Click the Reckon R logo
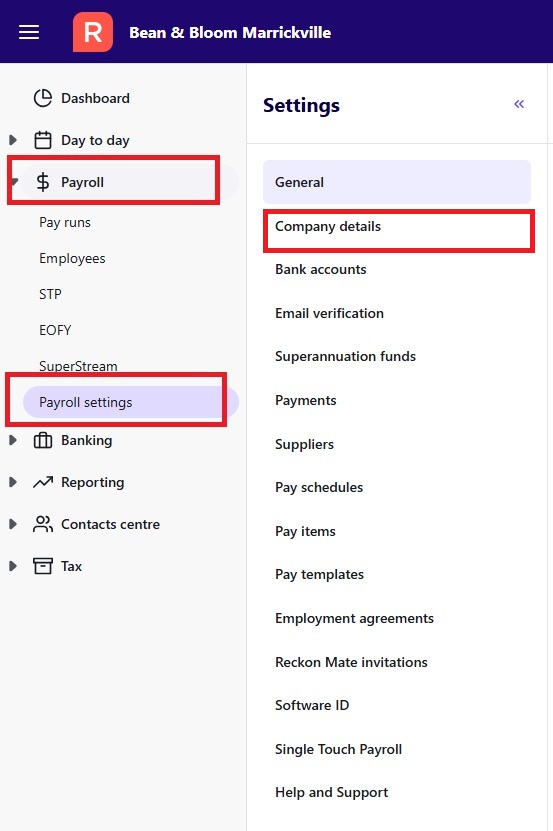The width and height of the screenshot is (553, 831). pos(93,32)
